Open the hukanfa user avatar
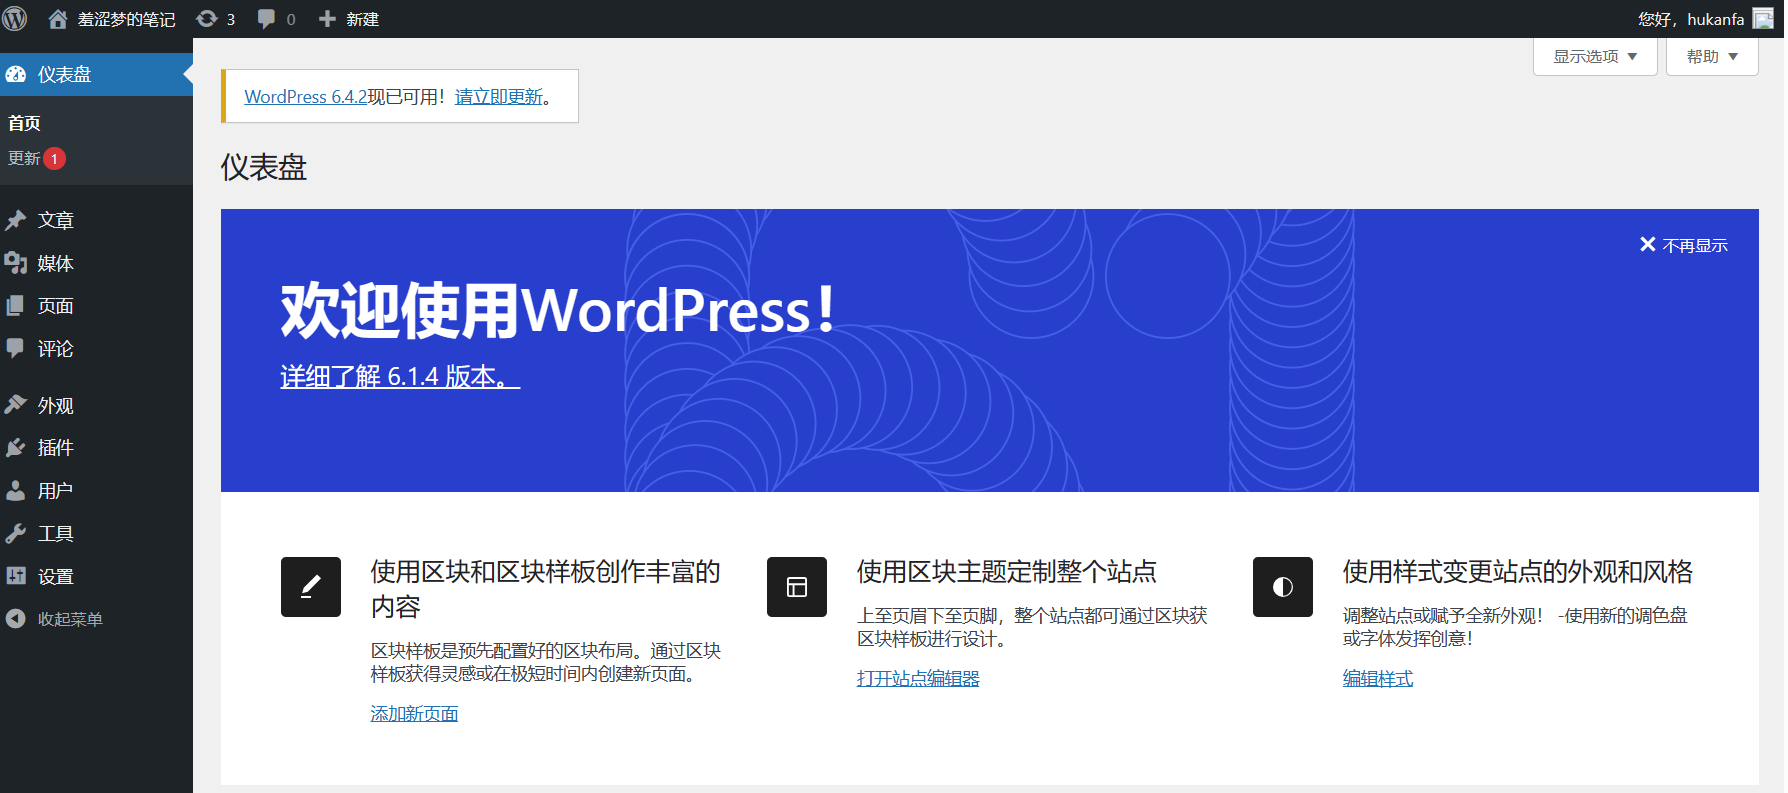Viewport: 1788px width, 793px height. pyautogui.click(x=1763, y=19)
